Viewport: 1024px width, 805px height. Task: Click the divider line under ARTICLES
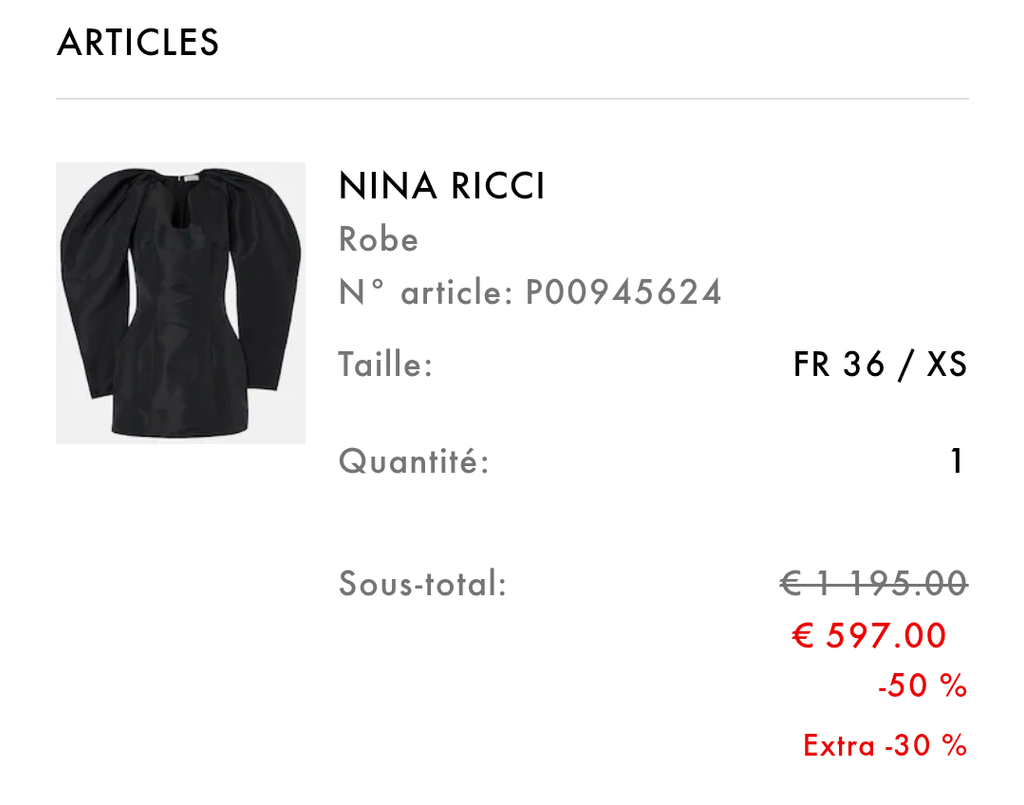coord(512,99)
